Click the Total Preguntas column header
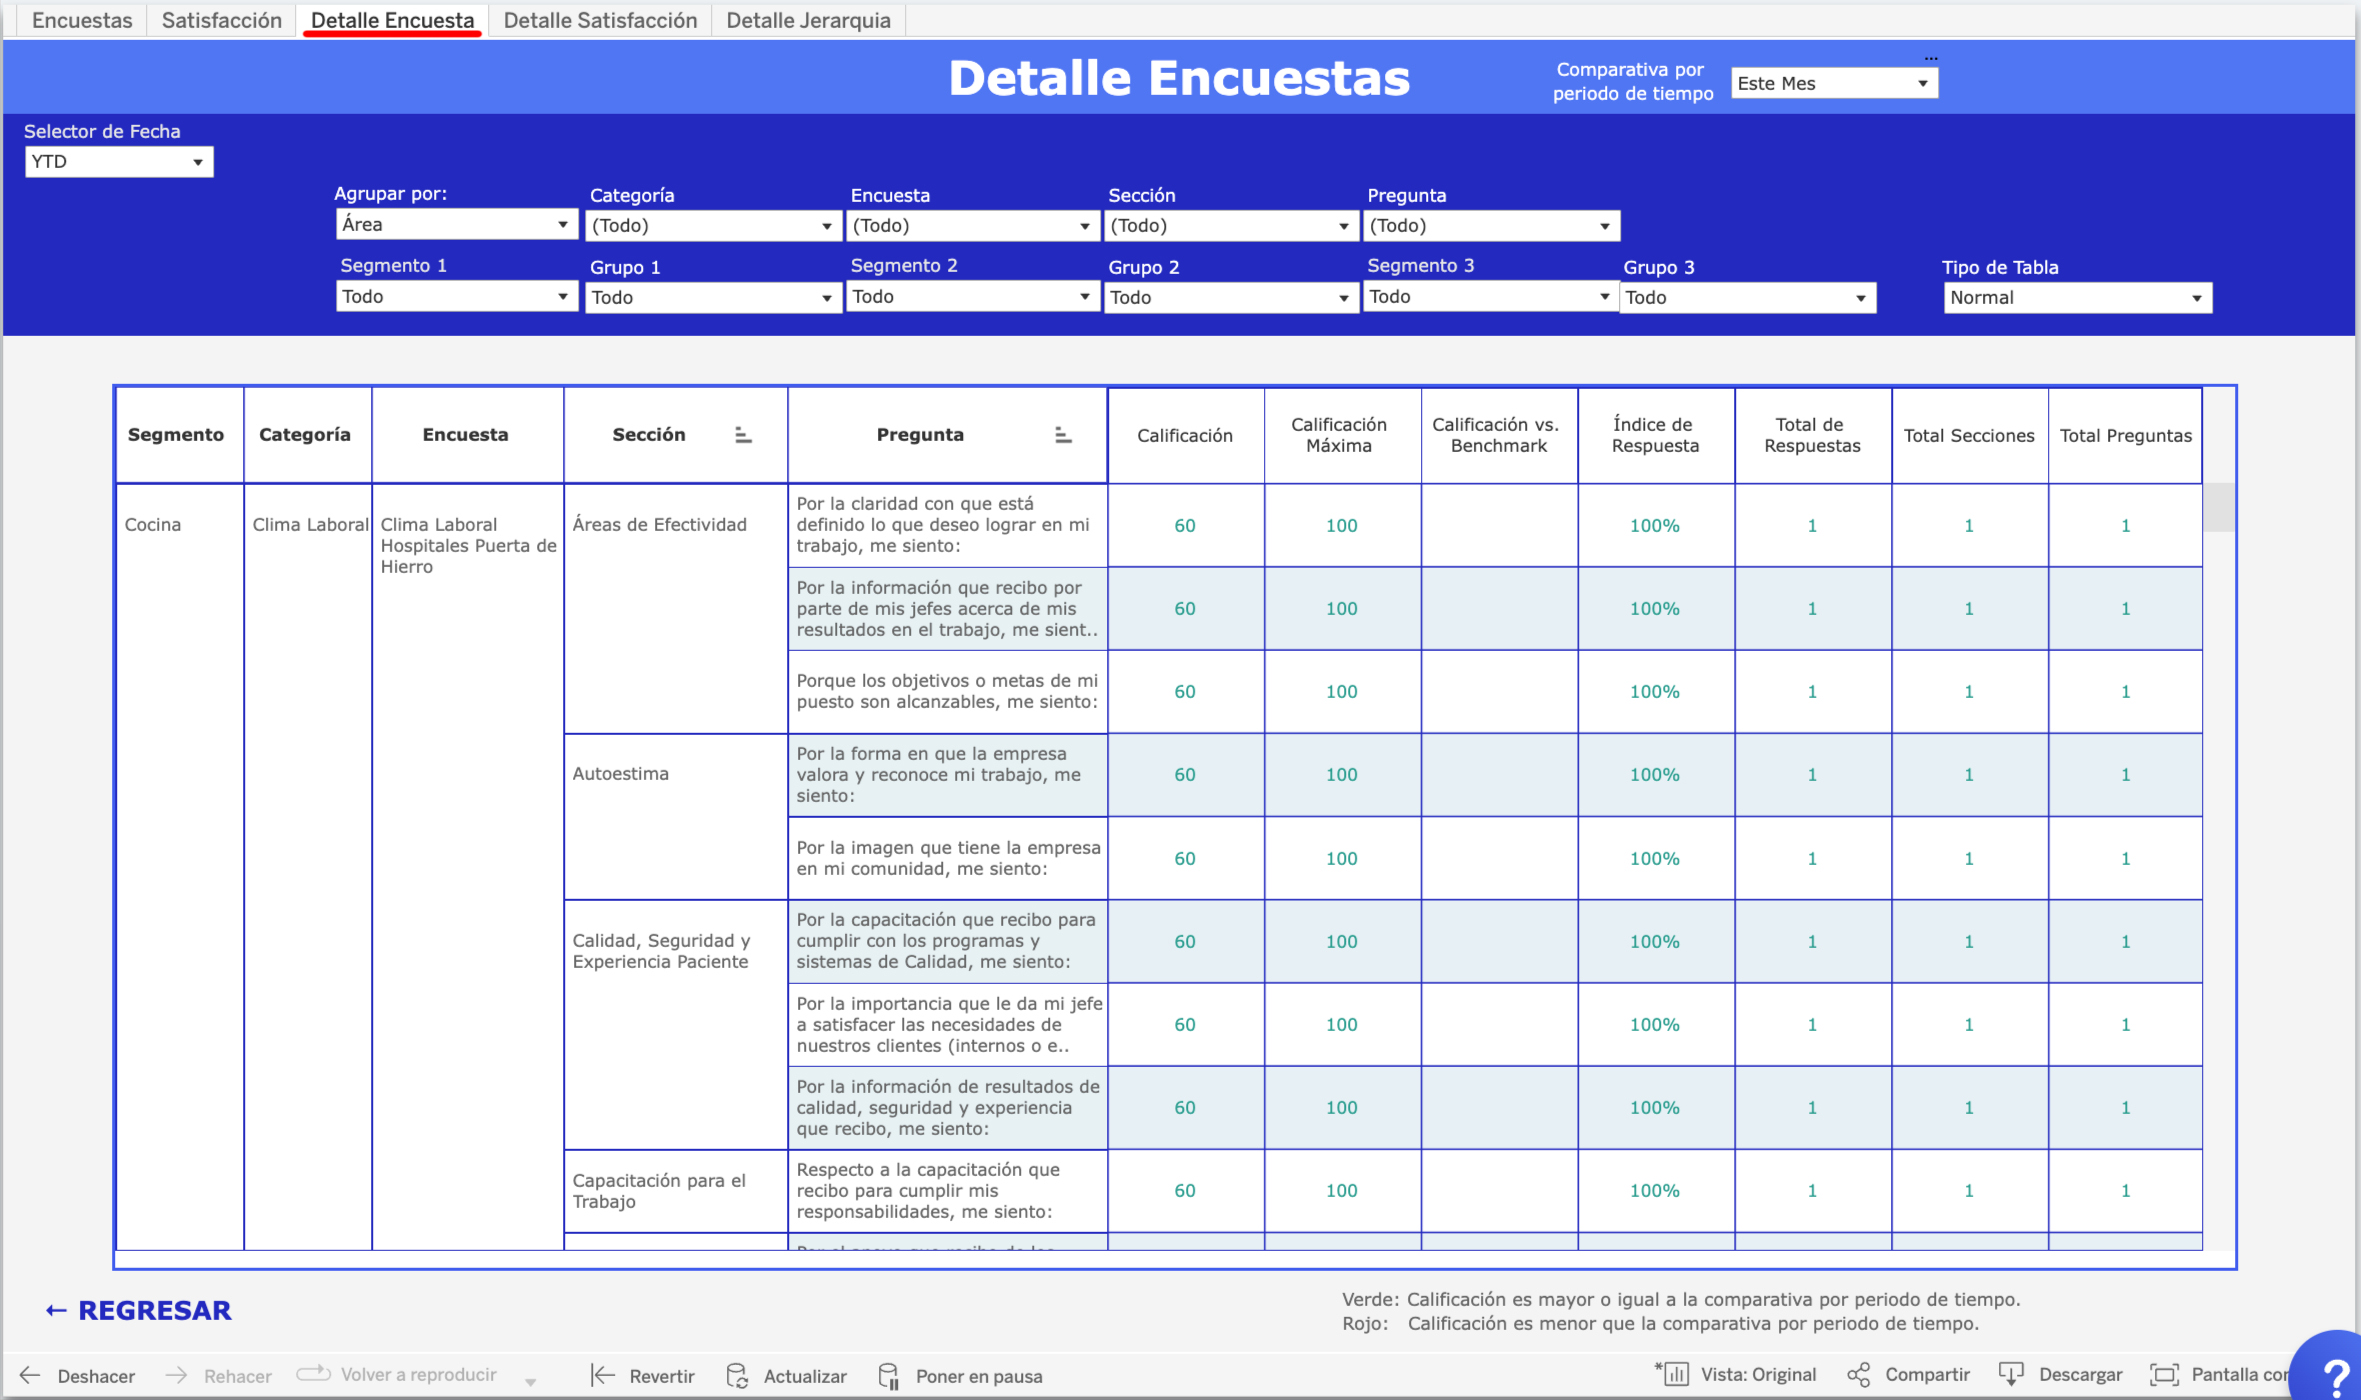The width and height of the screenshot is (2361, 1400). click(x=2126, y=435)
